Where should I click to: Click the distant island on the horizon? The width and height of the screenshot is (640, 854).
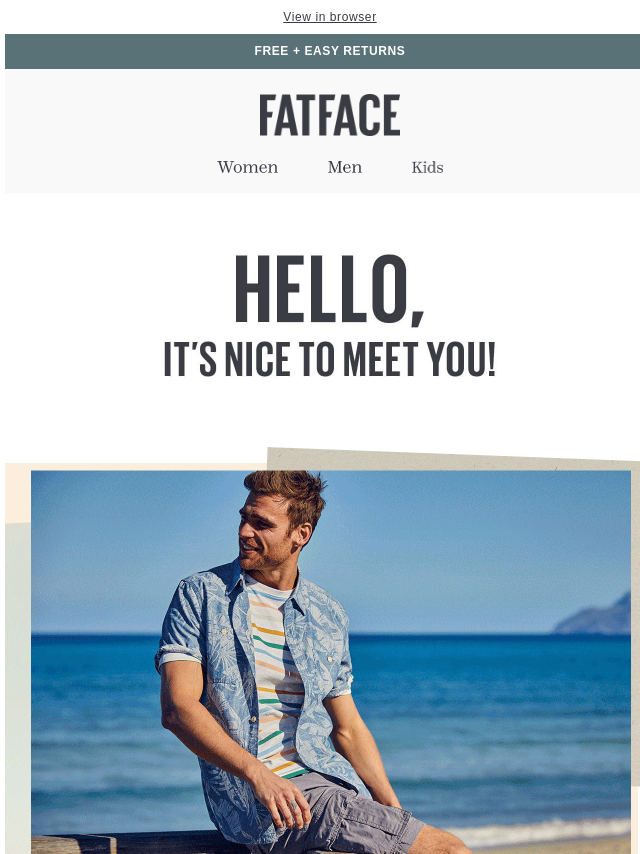(x=594, y=618)
